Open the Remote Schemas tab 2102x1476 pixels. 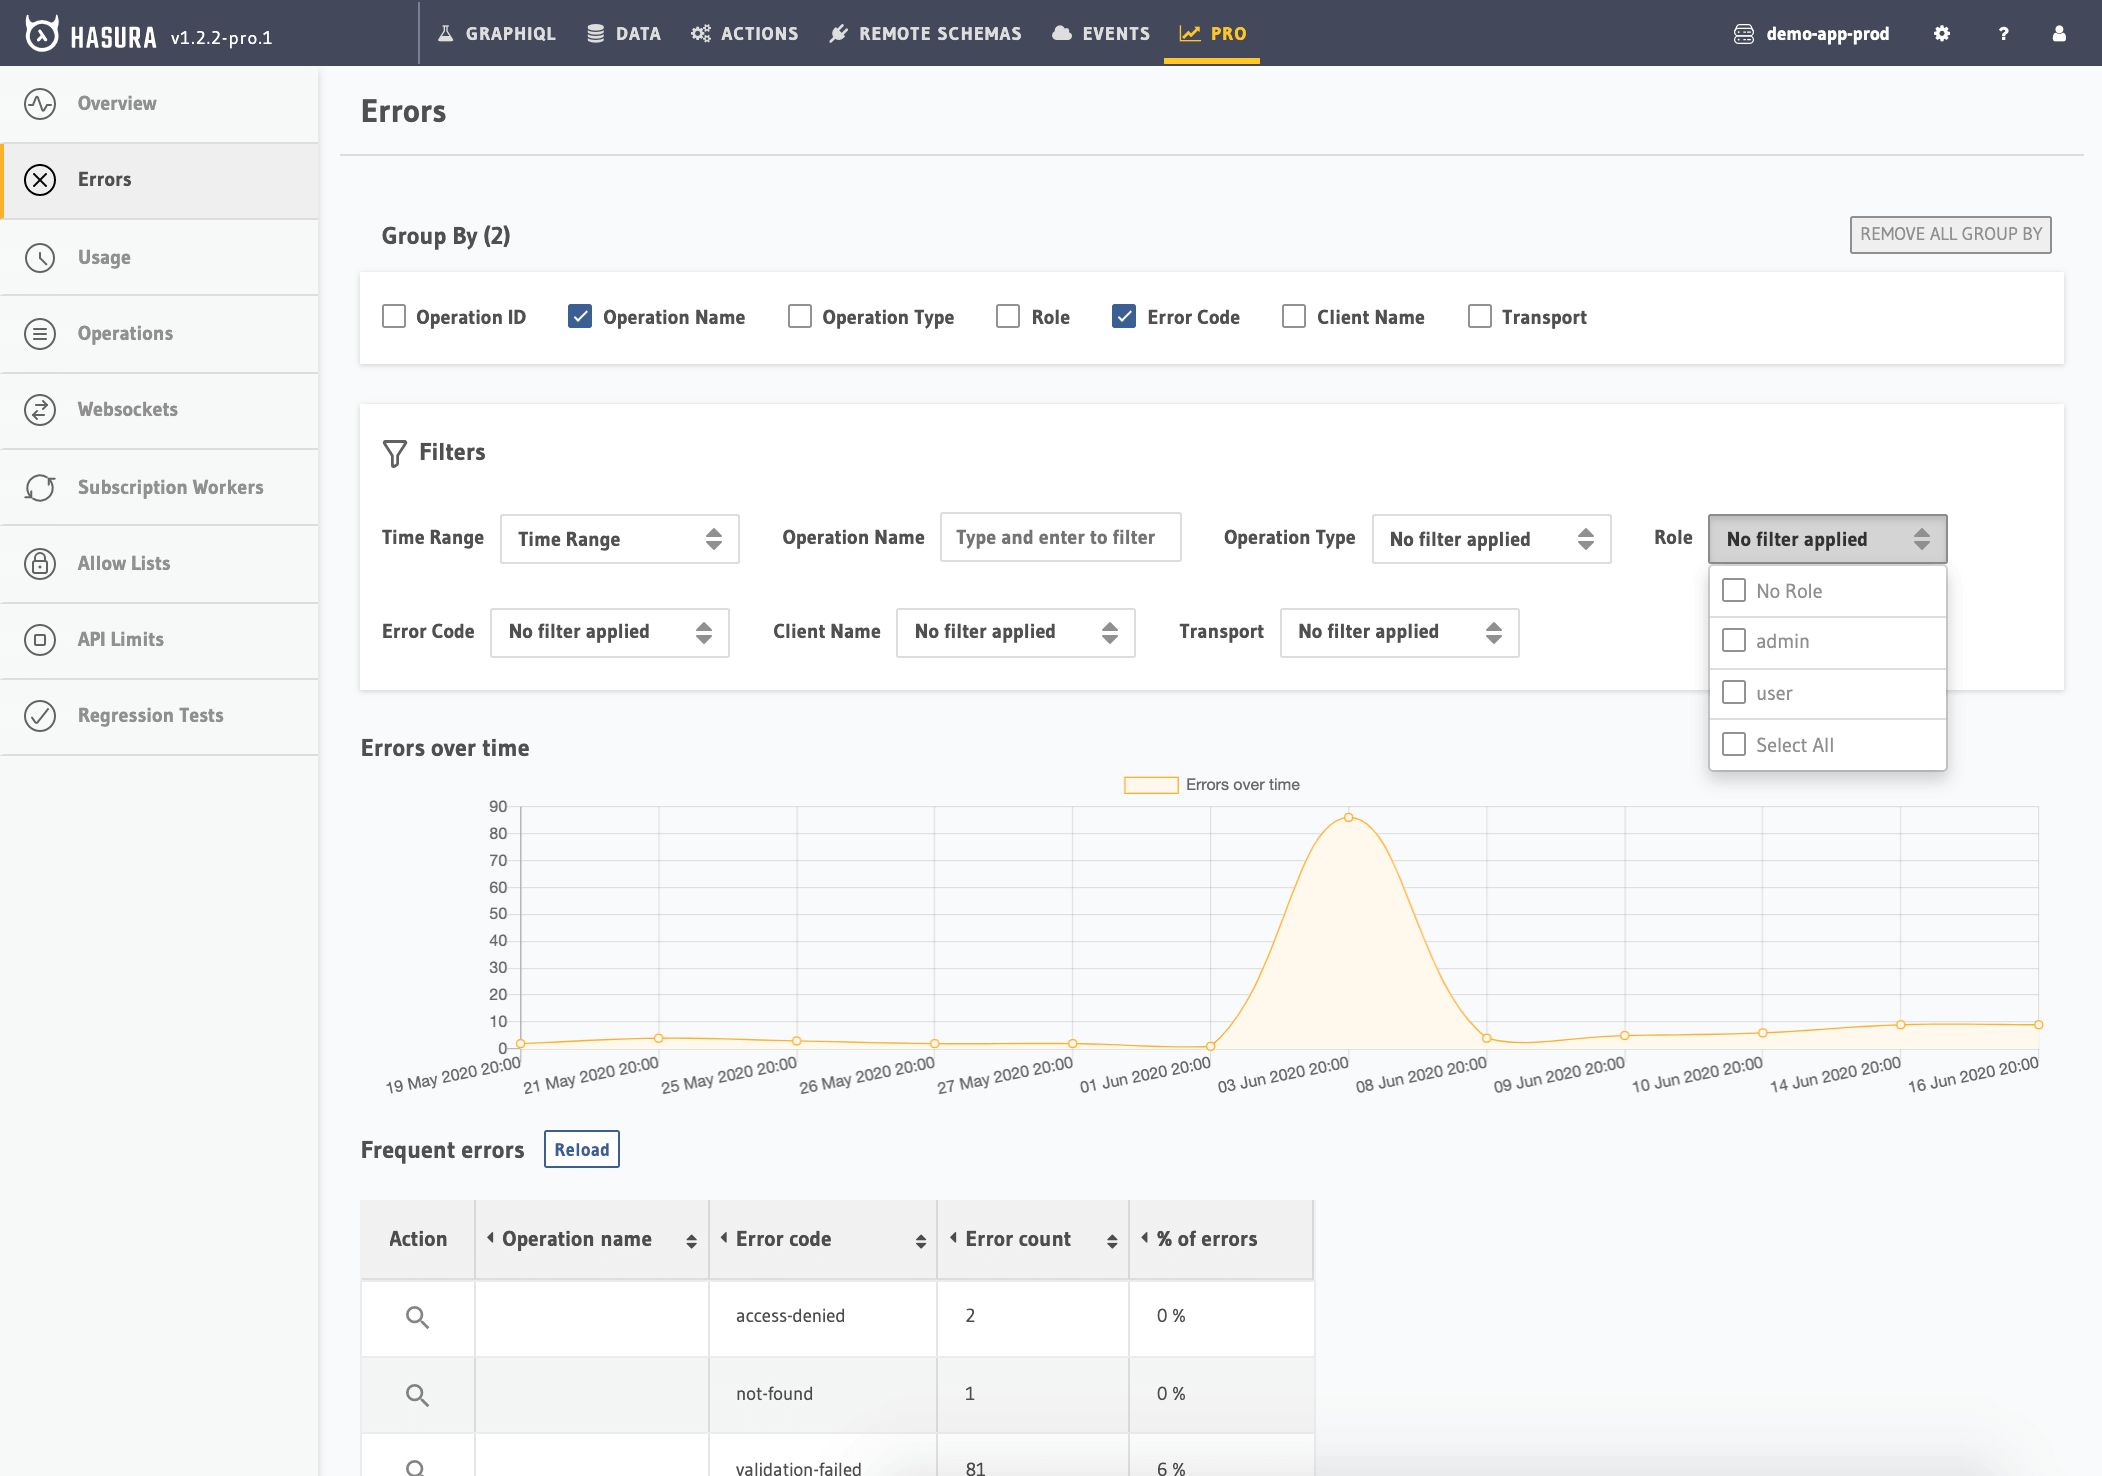coord(926,34)
